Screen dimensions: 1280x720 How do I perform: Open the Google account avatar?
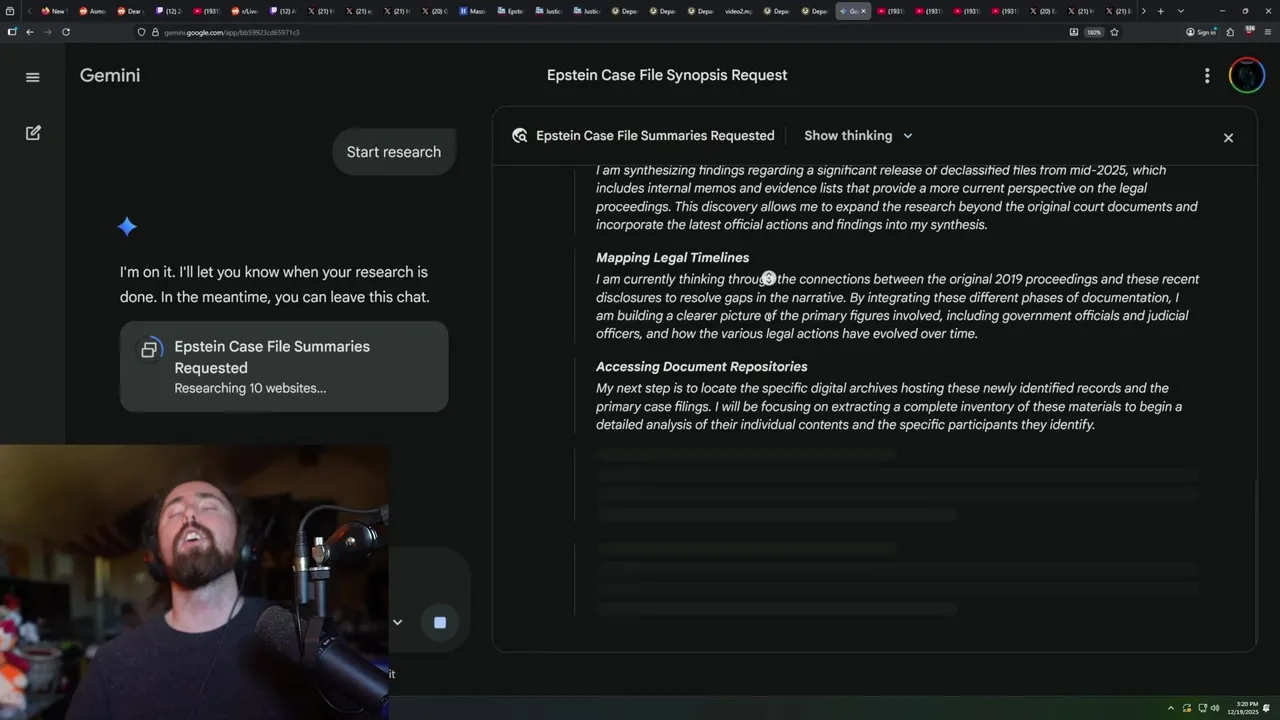click(1246, 76)
